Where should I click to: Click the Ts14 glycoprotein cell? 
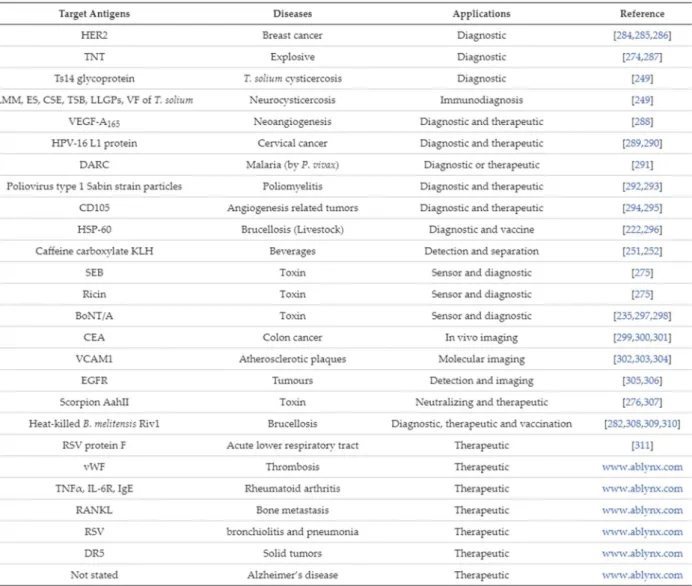[x=94, y=79]
